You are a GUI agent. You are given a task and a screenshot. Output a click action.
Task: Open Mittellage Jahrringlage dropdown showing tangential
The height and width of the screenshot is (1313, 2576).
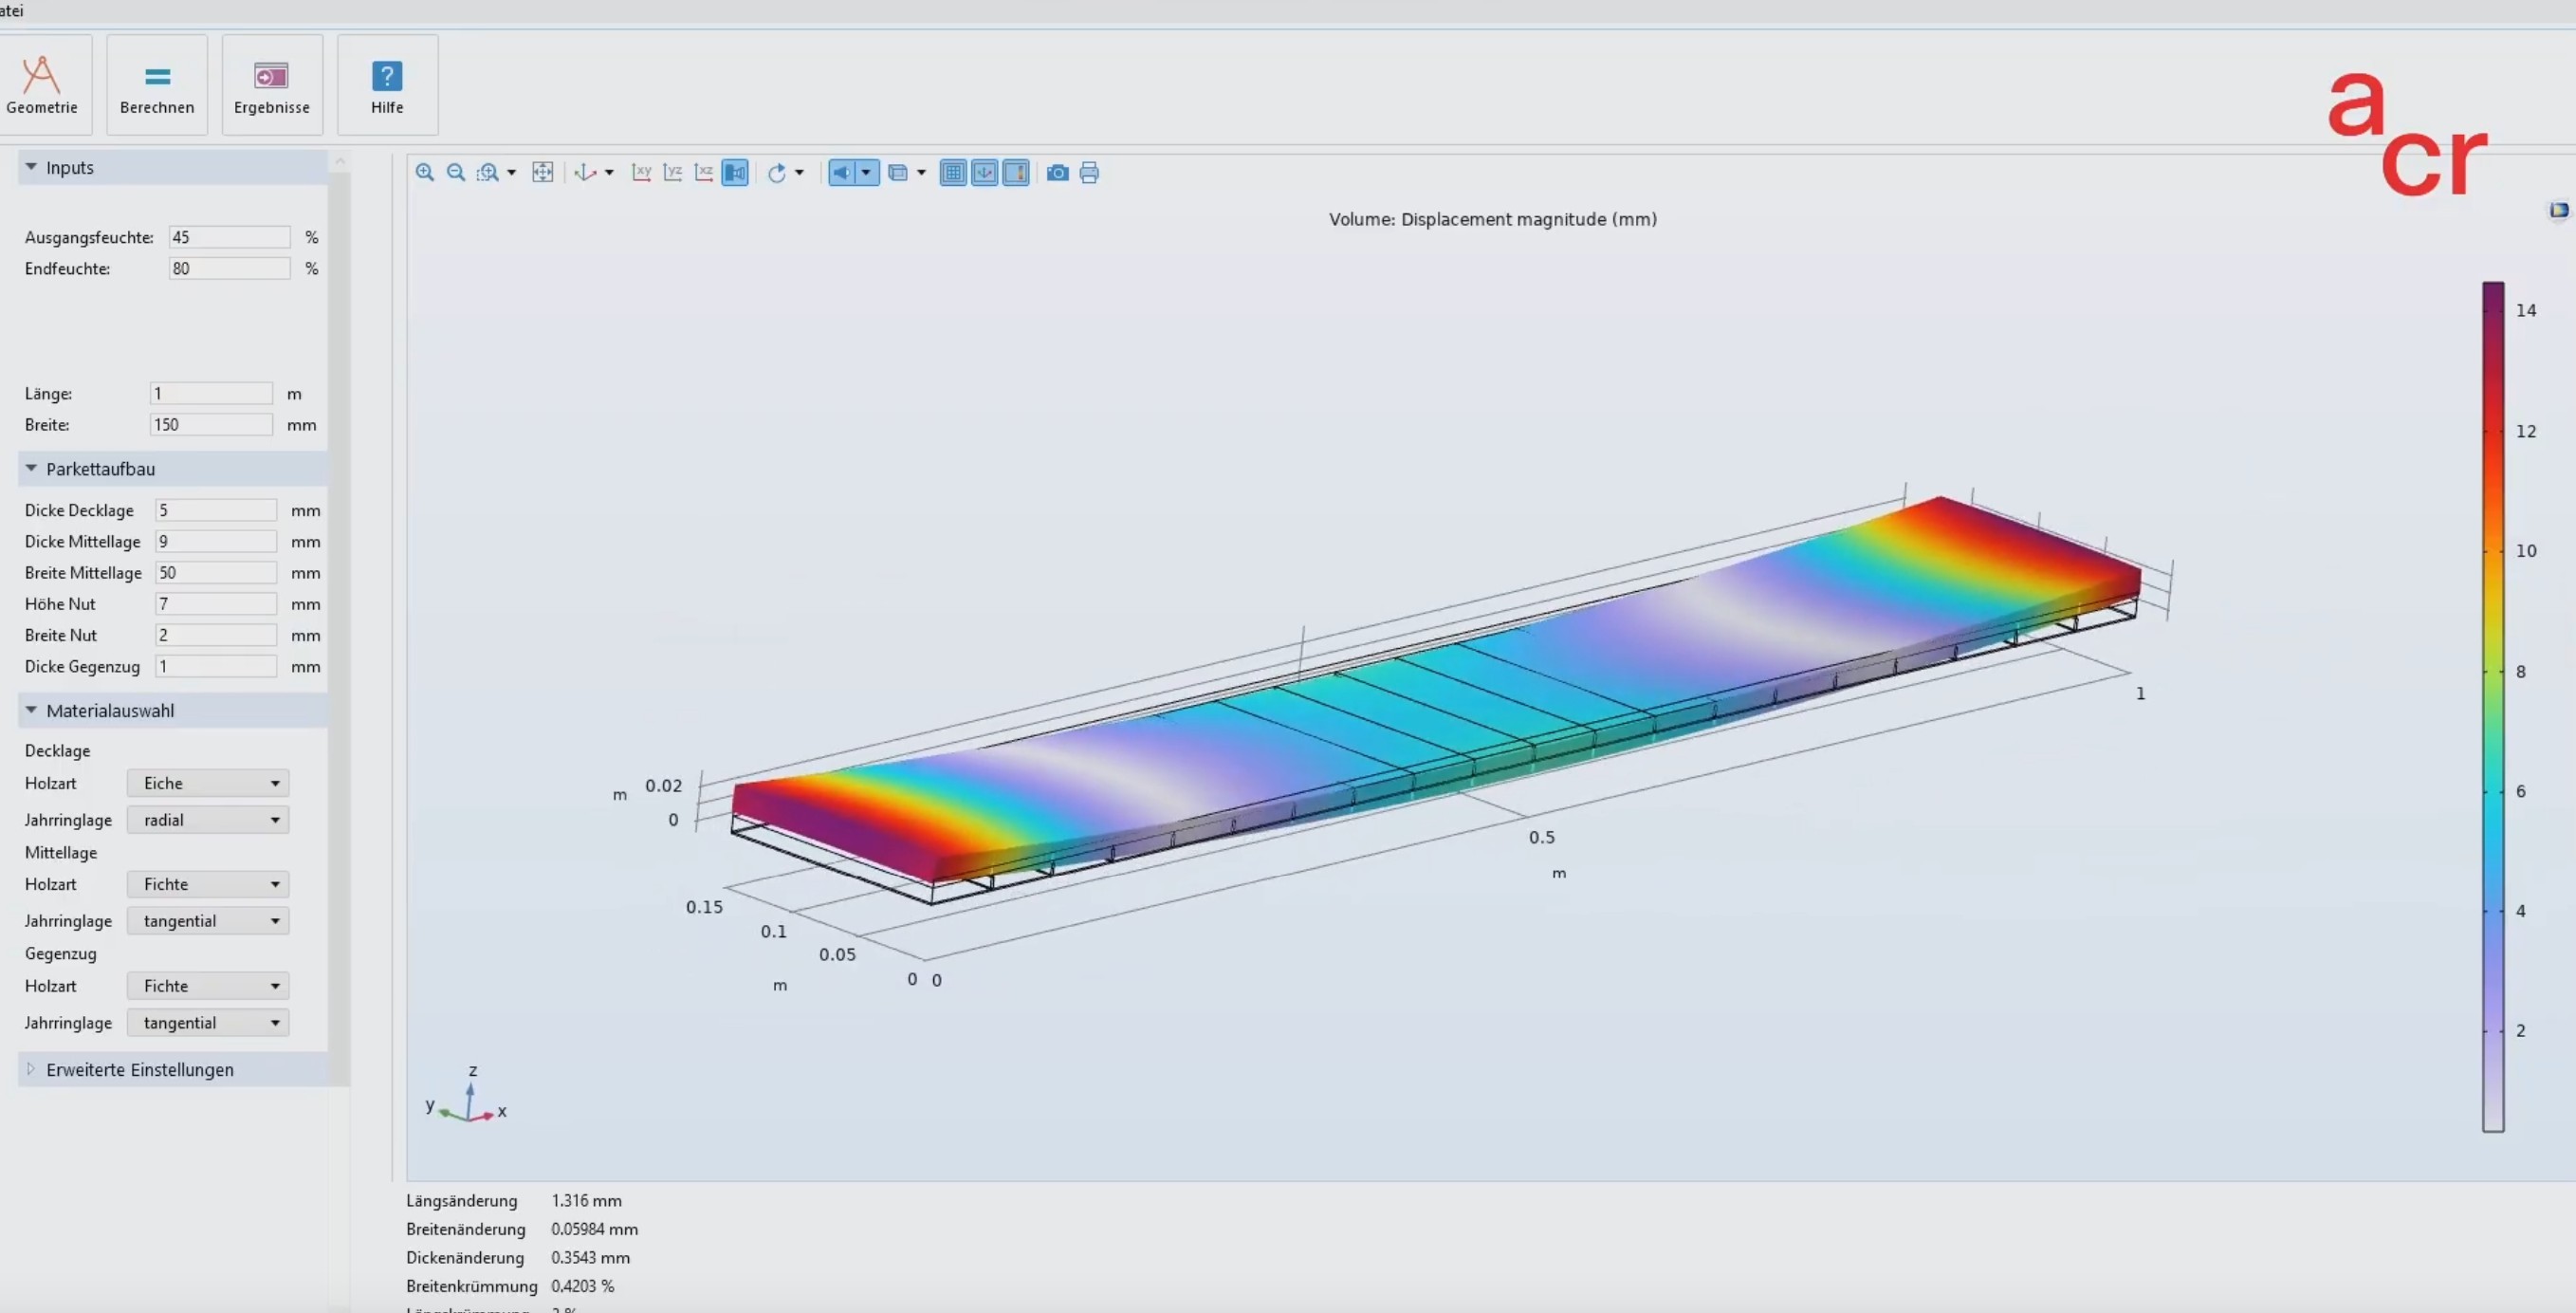208,921
